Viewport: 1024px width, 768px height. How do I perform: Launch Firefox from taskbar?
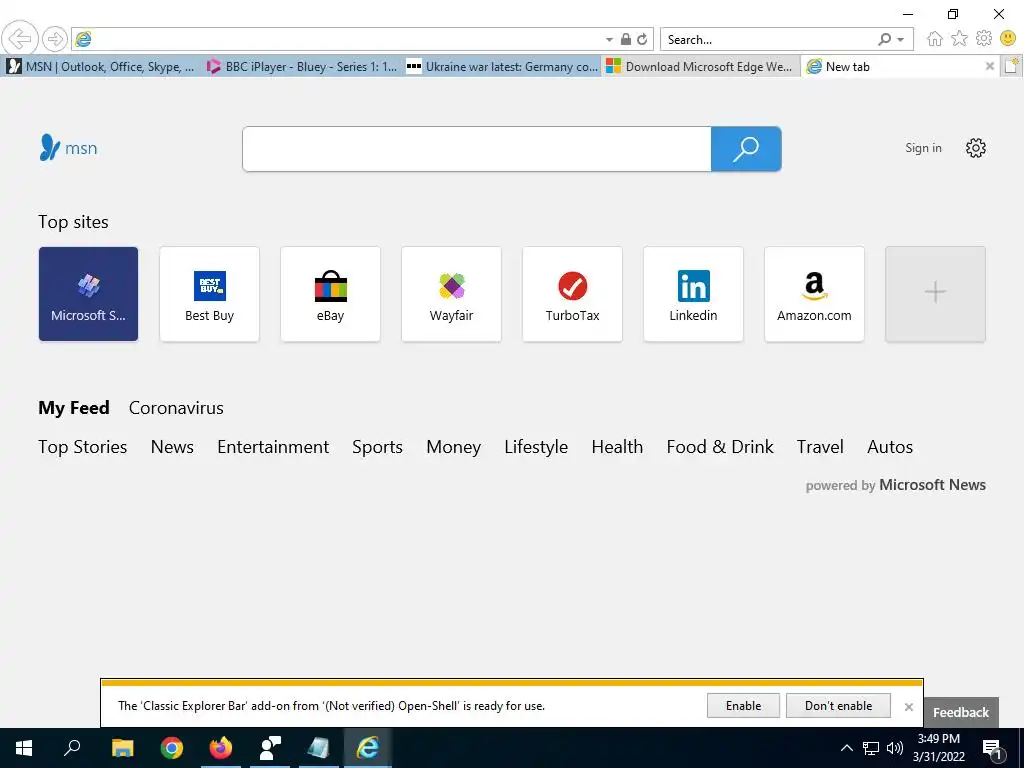point(221,748)
